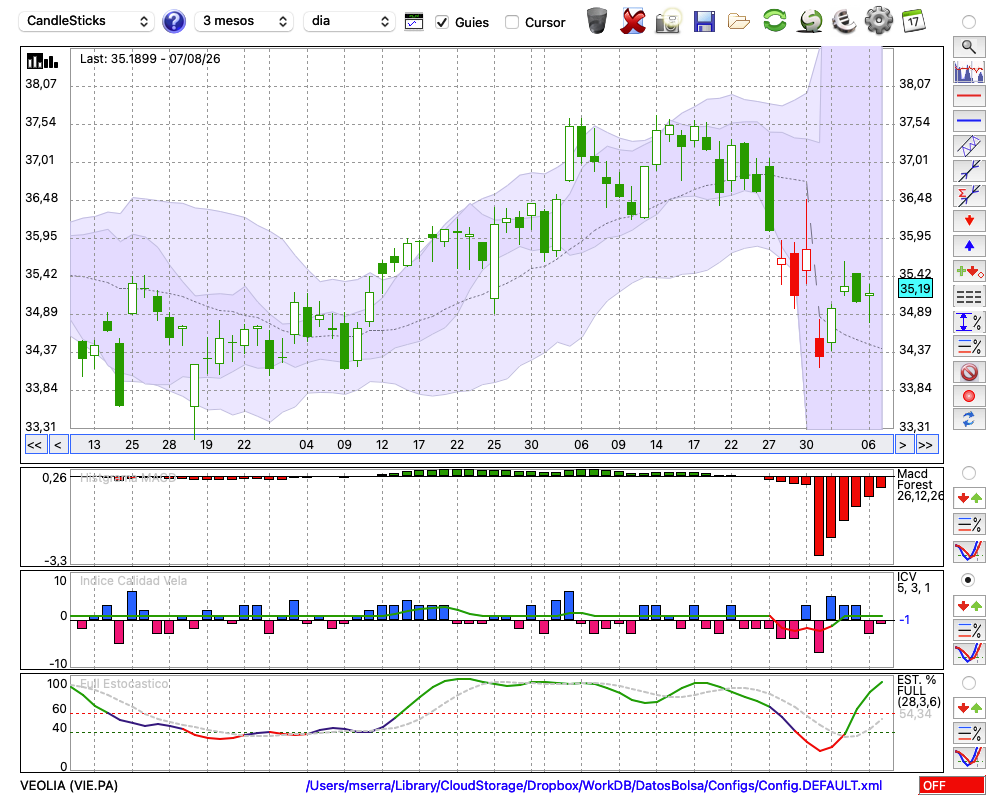Screen dimensions: 1000x800
Task: Uncheck the Guies checkbox
Action: pos(442,22)
